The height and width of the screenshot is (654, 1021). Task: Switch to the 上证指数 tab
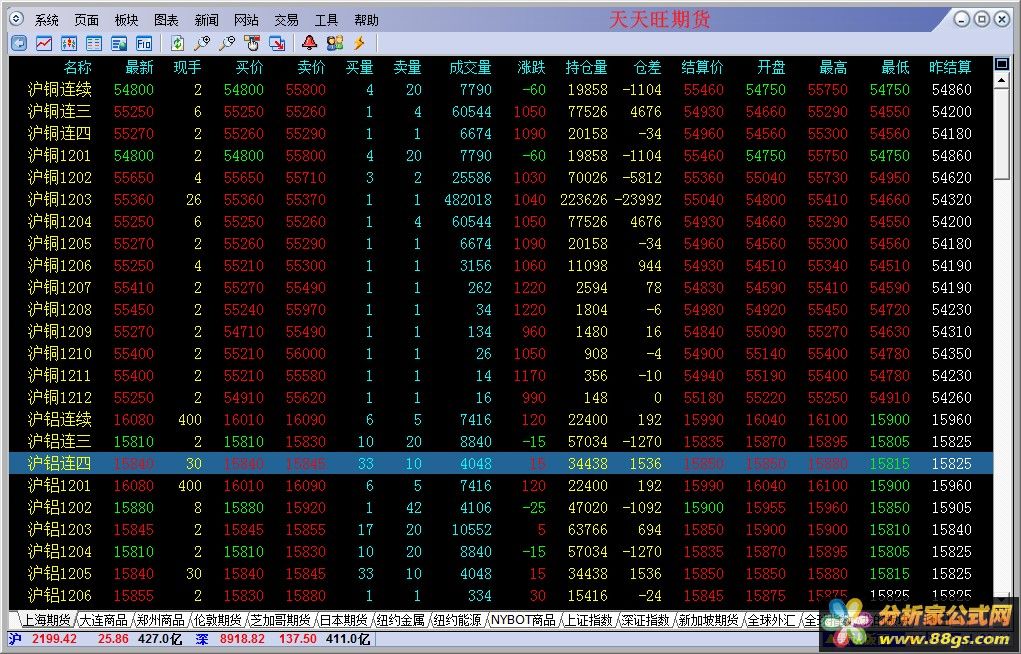tap(589, 620)
